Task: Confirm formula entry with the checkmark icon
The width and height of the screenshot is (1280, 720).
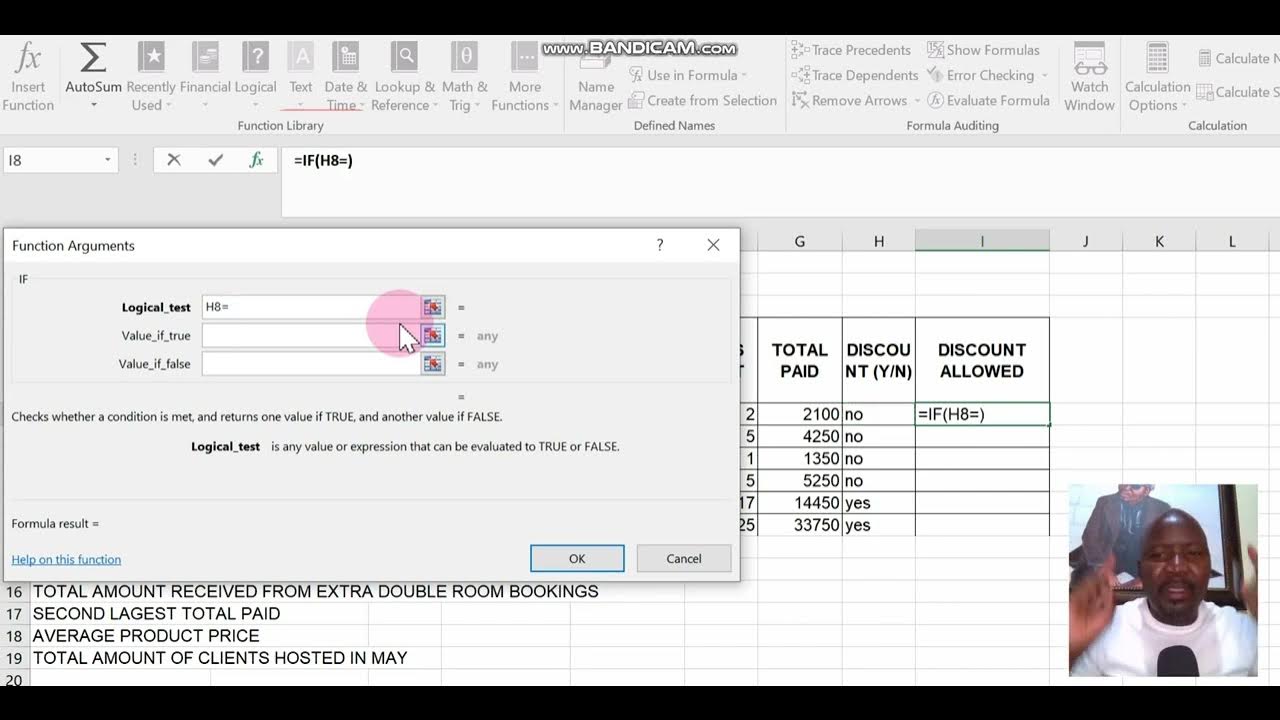Action: pos(215,160)
